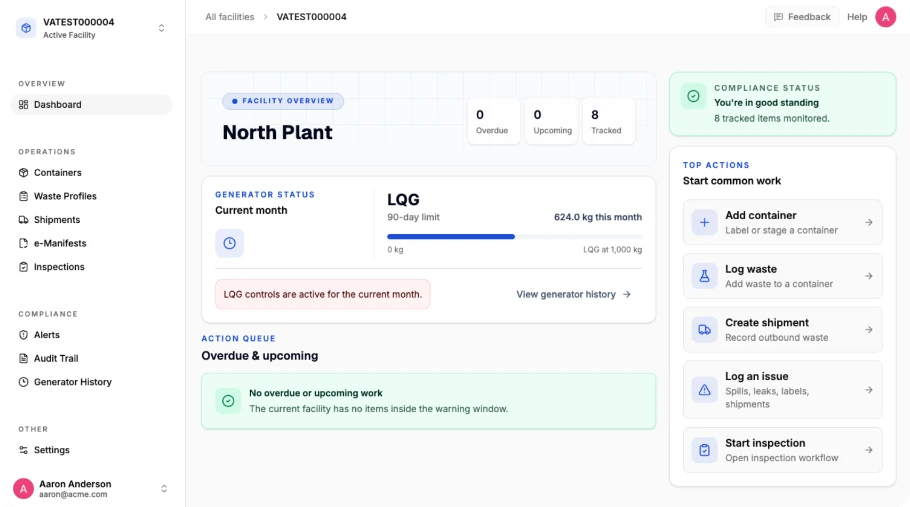Viewport: 910px width, 507px height.
Task: Click the Overdue count tile
Action: [x=492, y=121]
